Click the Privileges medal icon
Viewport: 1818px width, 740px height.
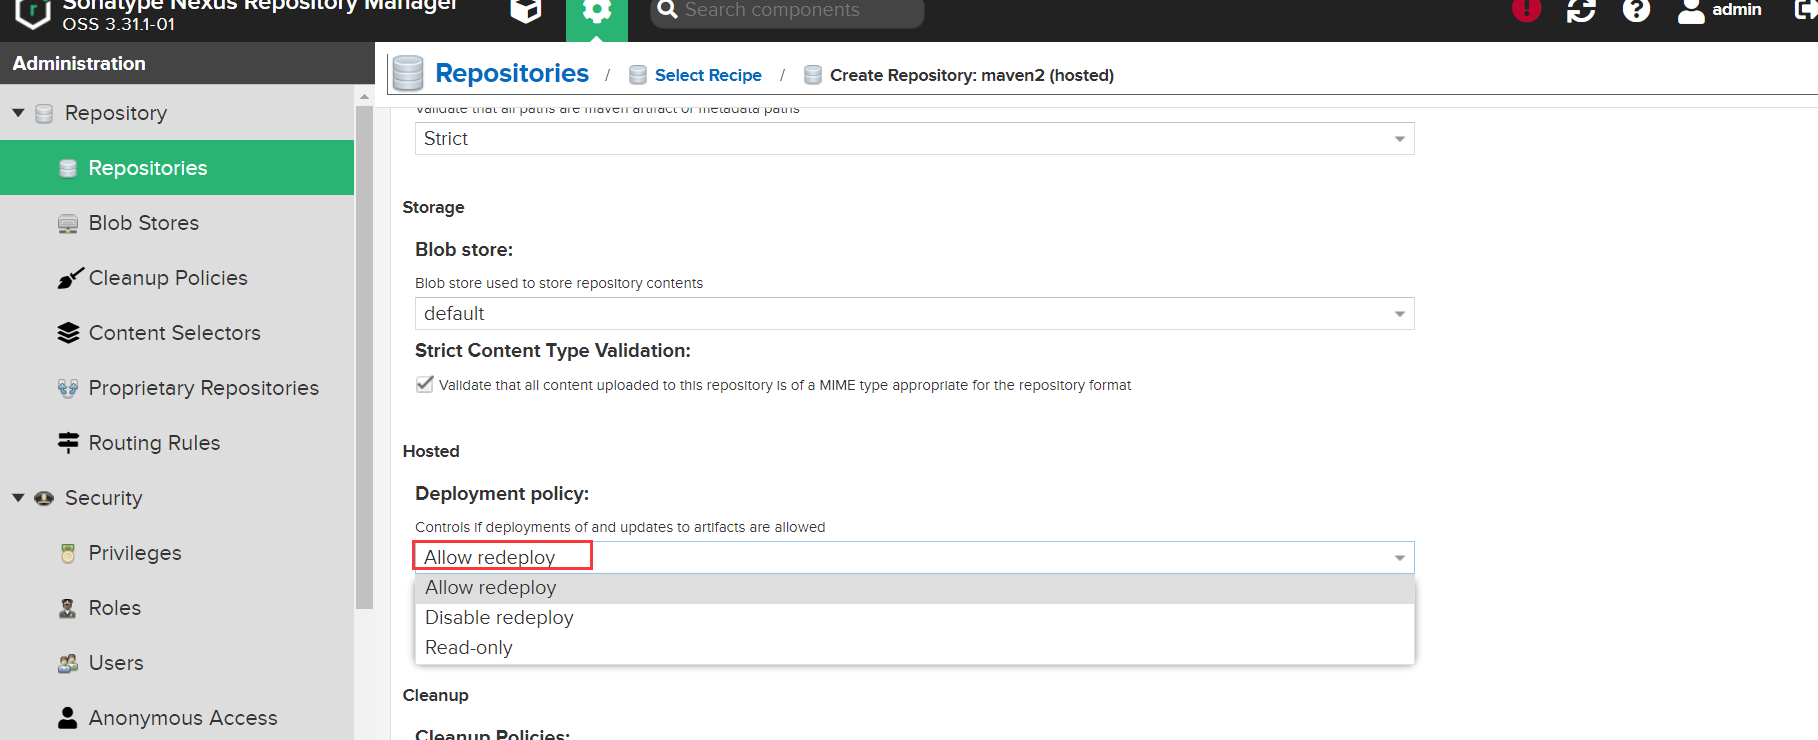(68, 553)
